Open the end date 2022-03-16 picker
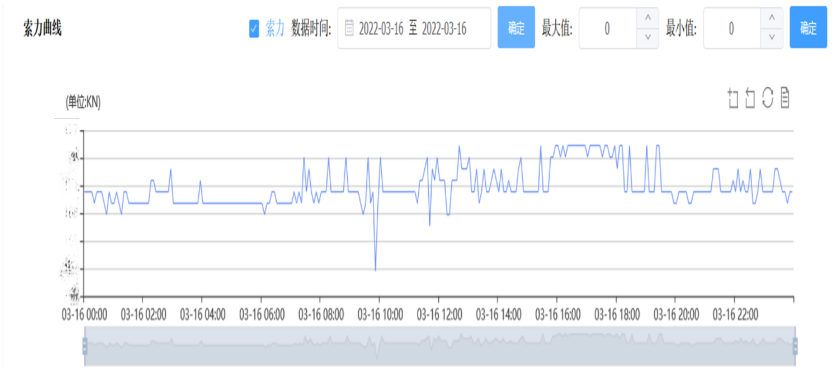 [444, 28]
